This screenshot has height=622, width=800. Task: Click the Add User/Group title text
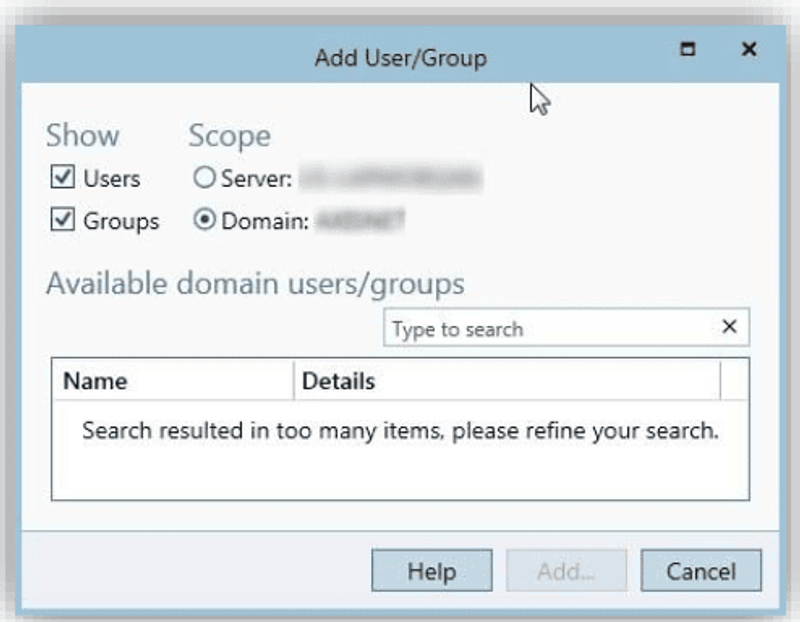[401, 58]
